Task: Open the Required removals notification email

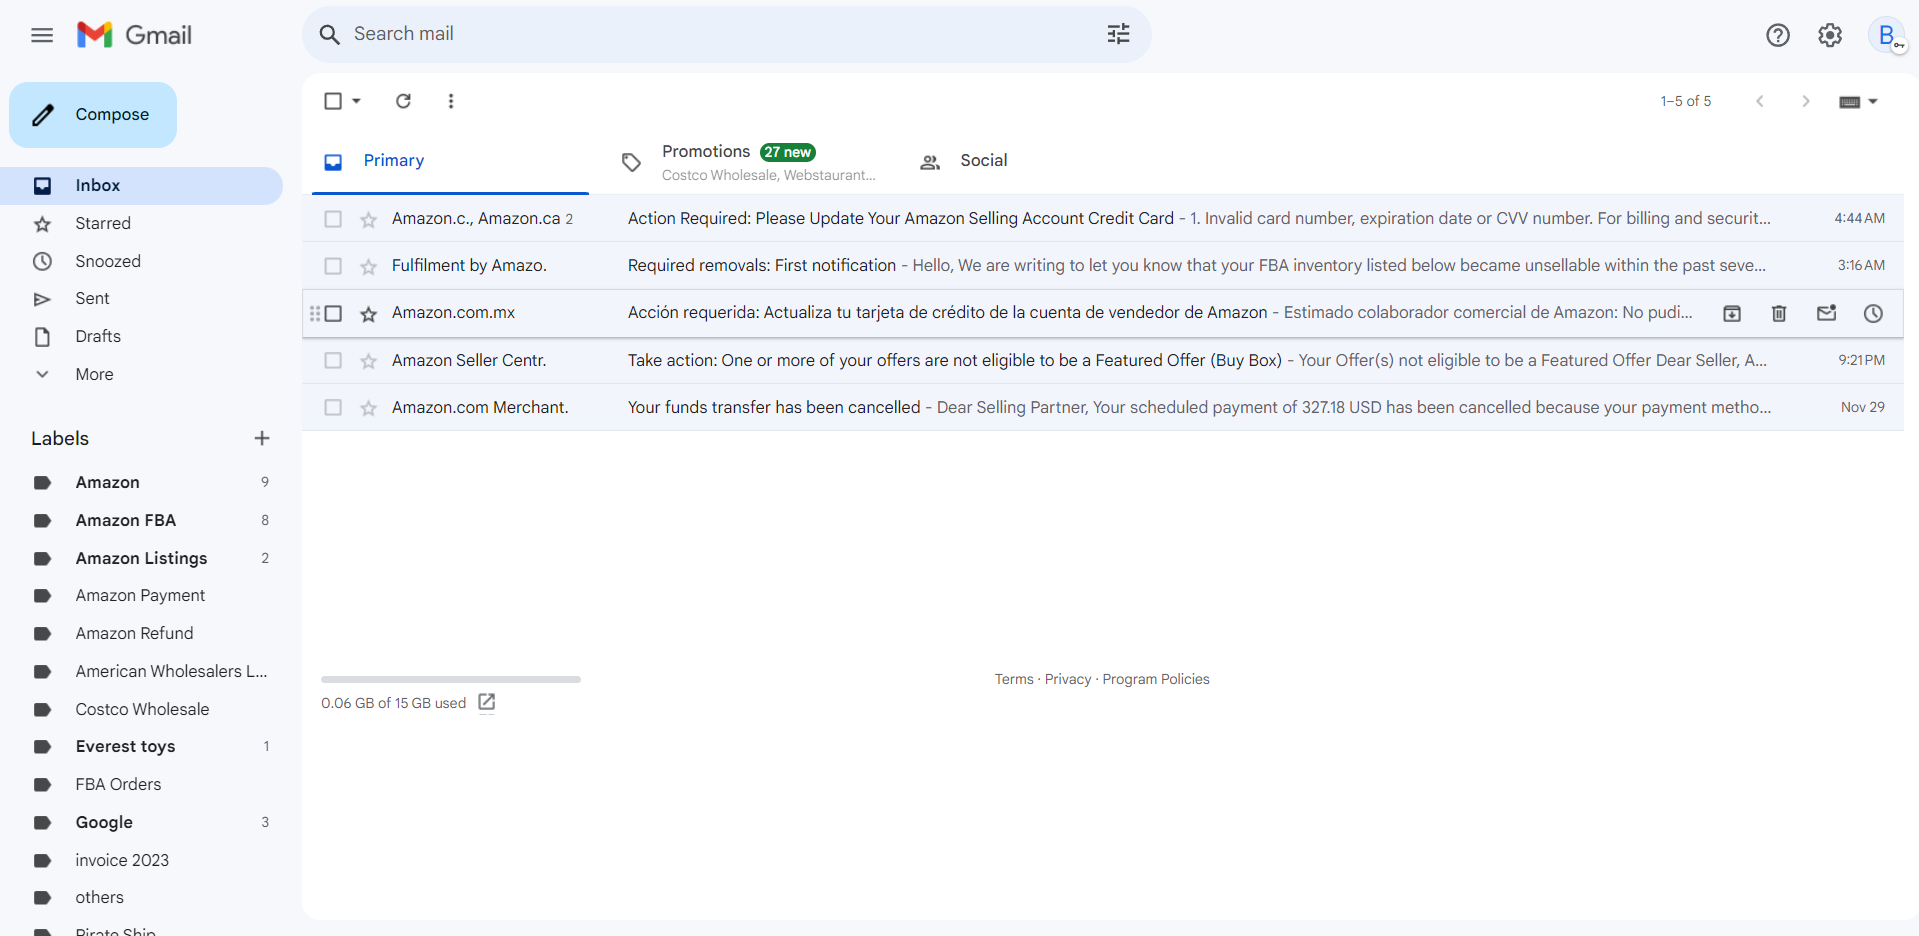Action: click(x=1103, y=266)
